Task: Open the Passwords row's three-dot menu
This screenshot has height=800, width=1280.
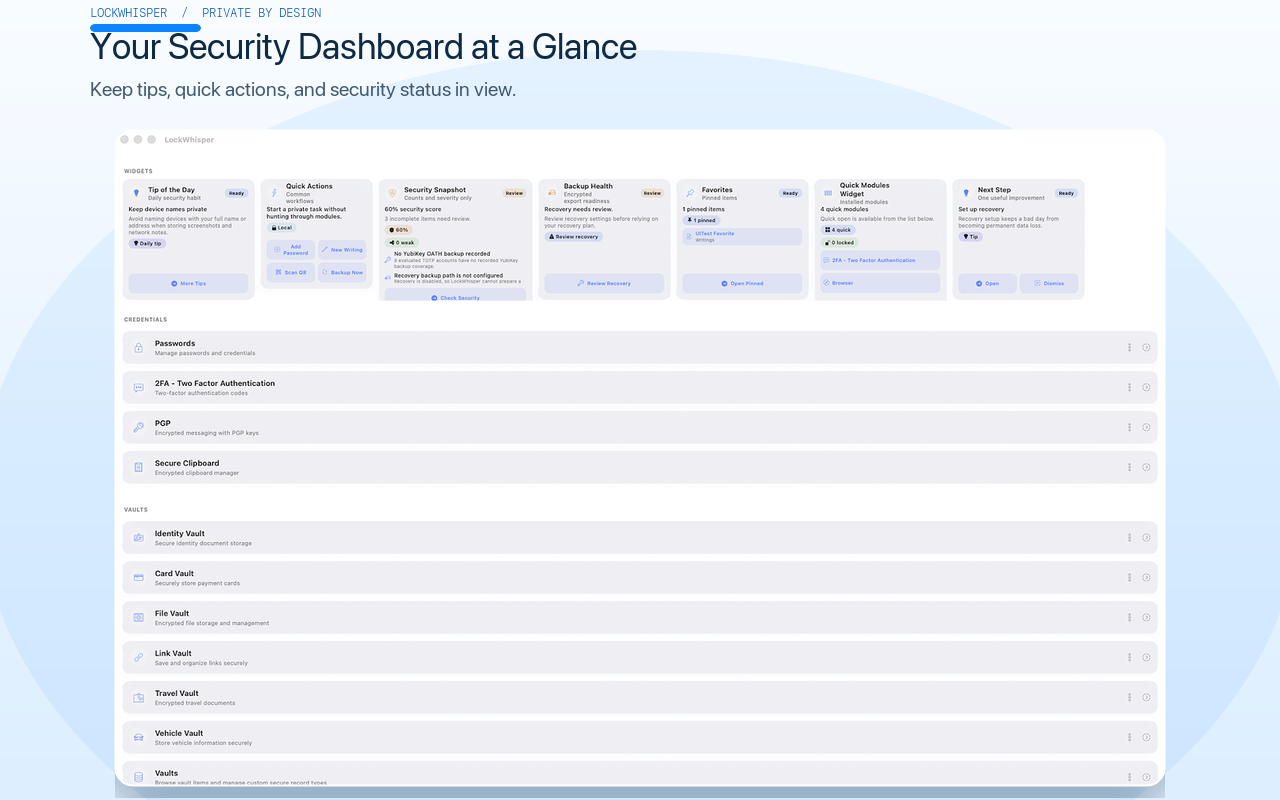Action: click(1130, 347)
